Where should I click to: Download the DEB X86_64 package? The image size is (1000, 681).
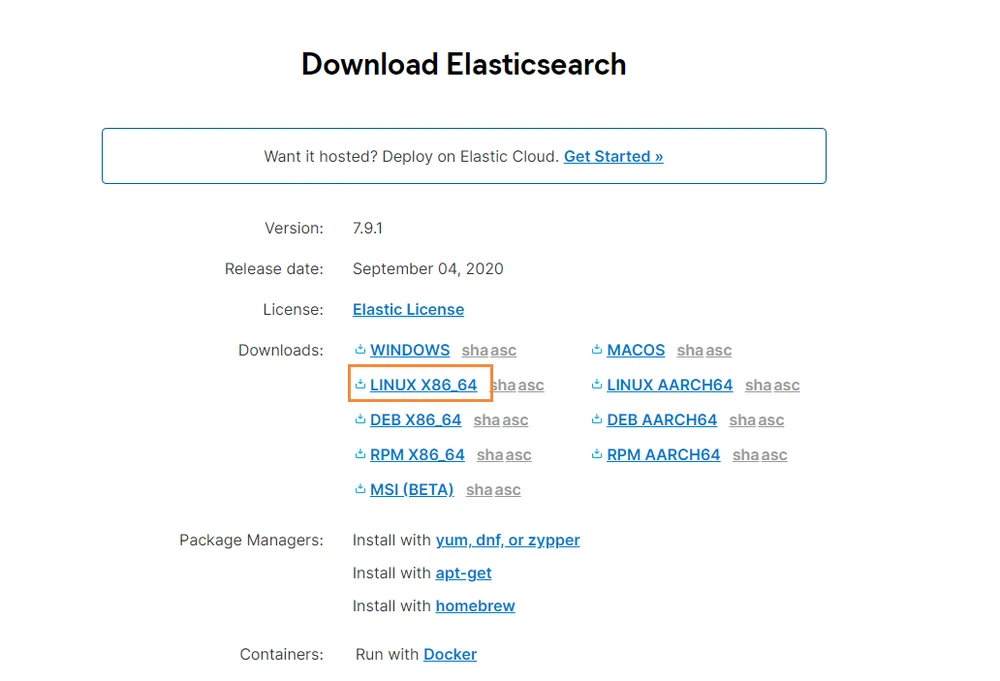(x=416, y=420)
